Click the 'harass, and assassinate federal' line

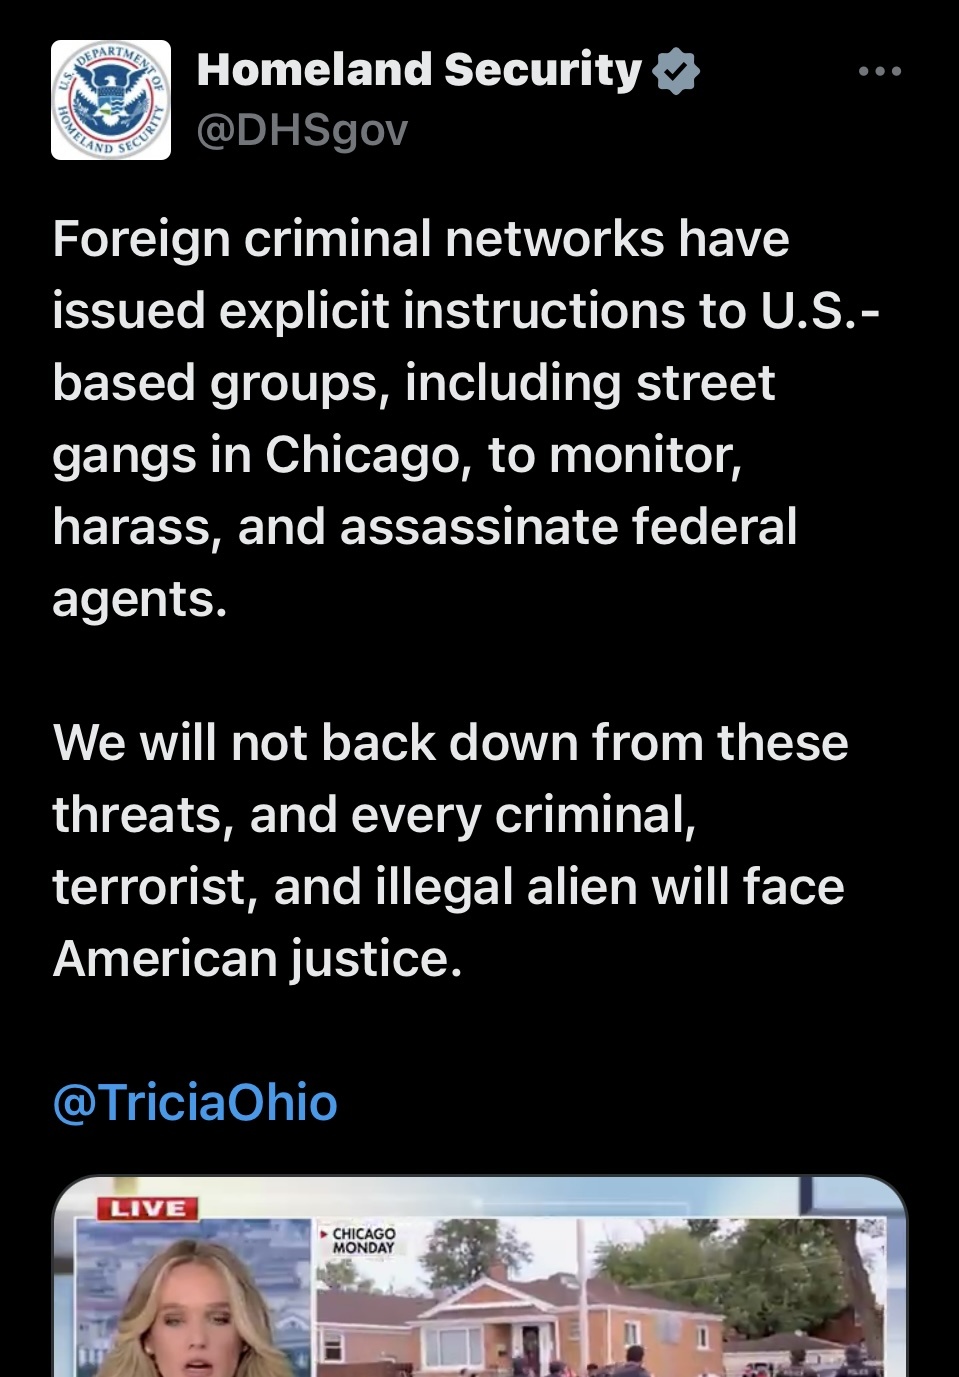pyautogui.click(x=425, y=527)
